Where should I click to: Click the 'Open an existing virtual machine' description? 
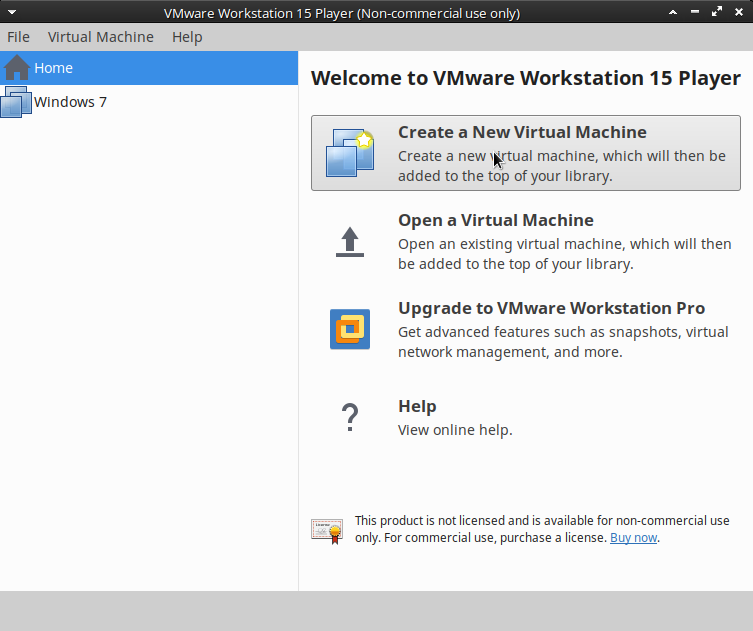(x=565, y=254)
